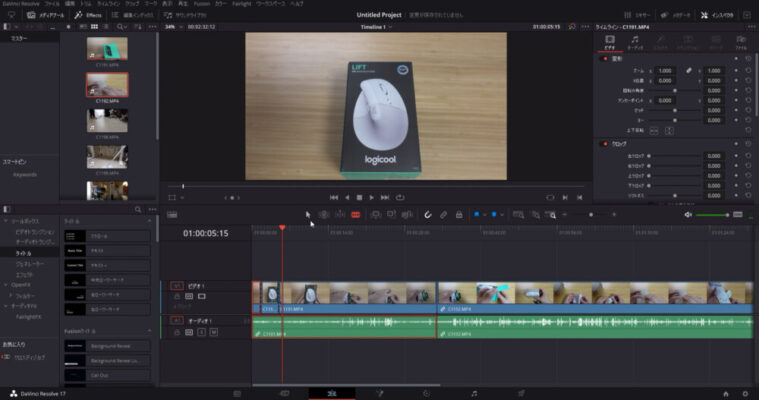The image size is (759, 400).
Task: Select the Inspector Audio tab
Action: point(635,42)
